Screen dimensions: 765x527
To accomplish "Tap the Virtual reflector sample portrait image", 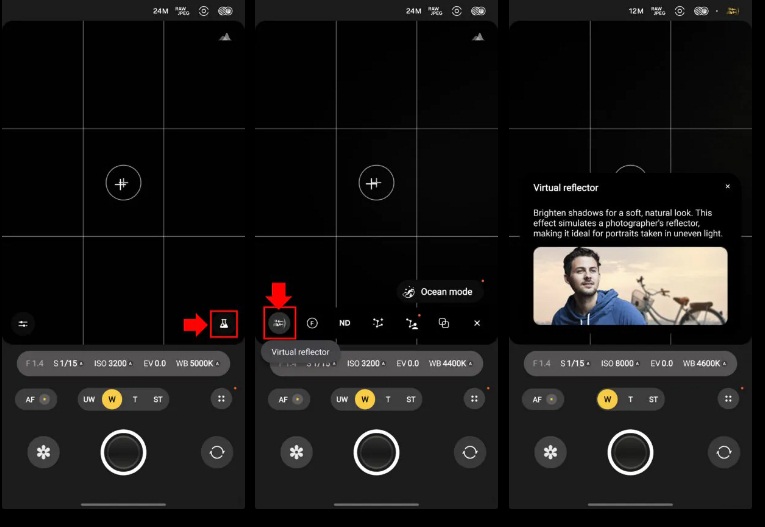I will pyautogui.click(x=630, y=286).
